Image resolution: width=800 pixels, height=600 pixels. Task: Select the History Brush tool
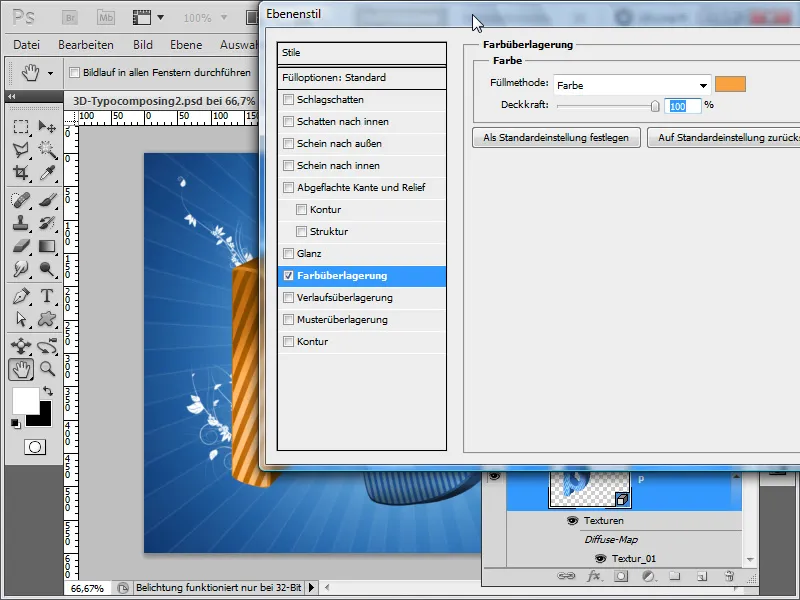click(x=47, y=223)
